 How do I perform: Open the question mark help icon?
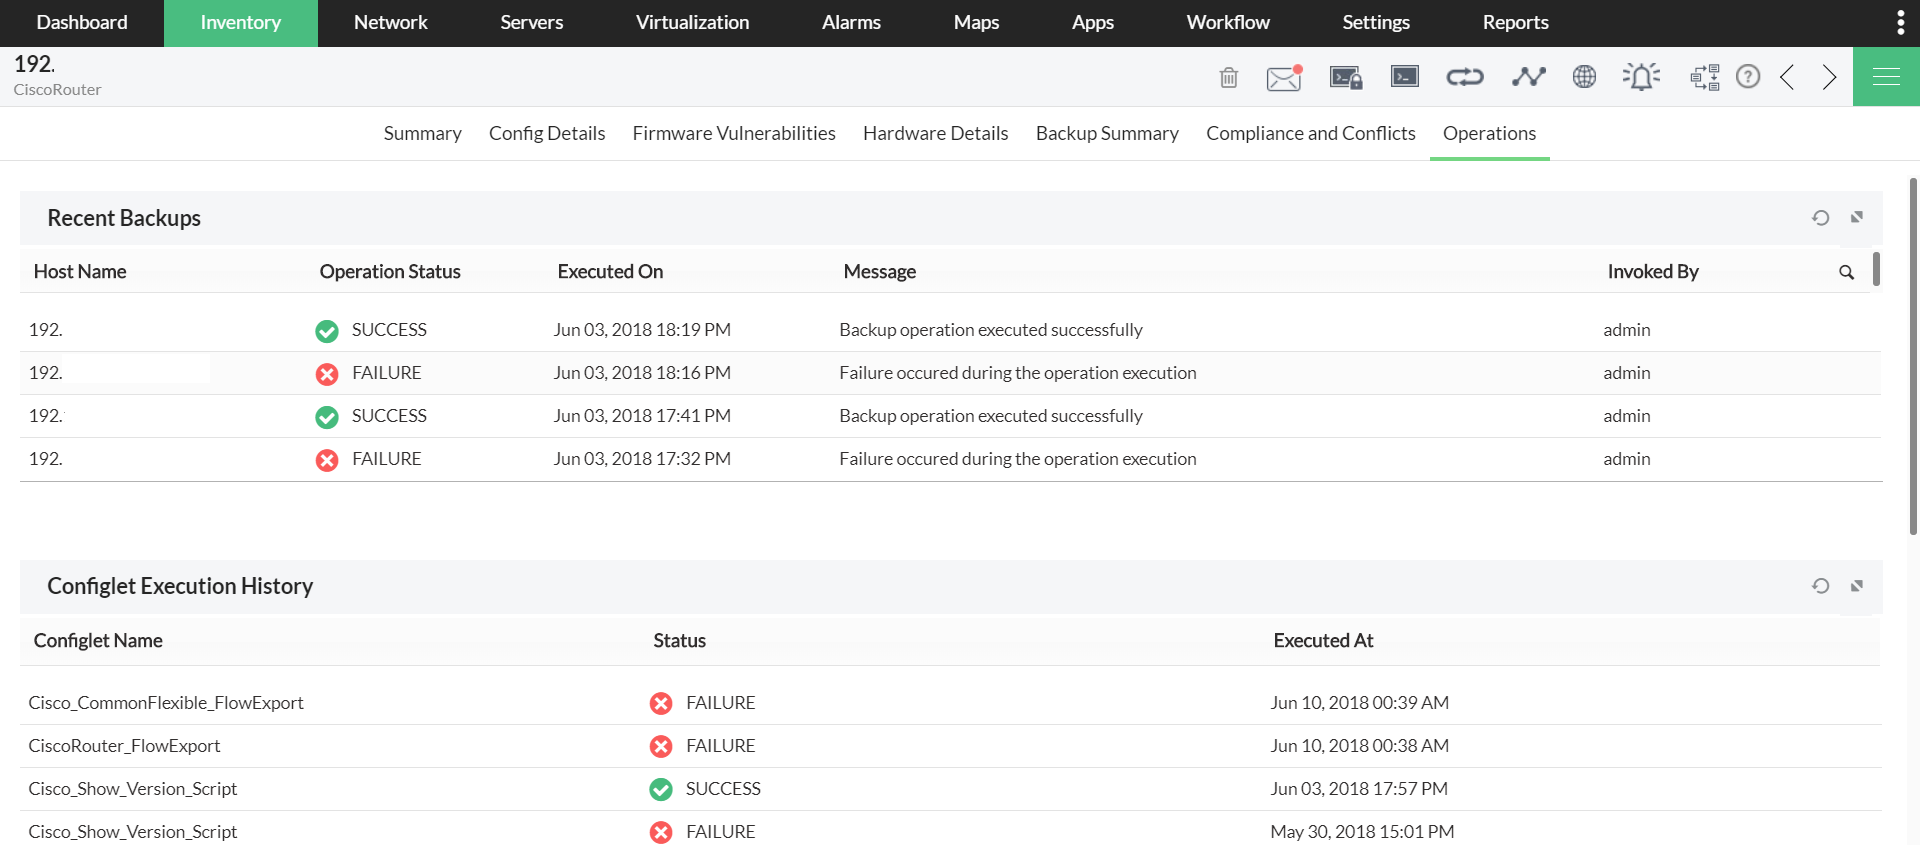[x=1748, y=77]
